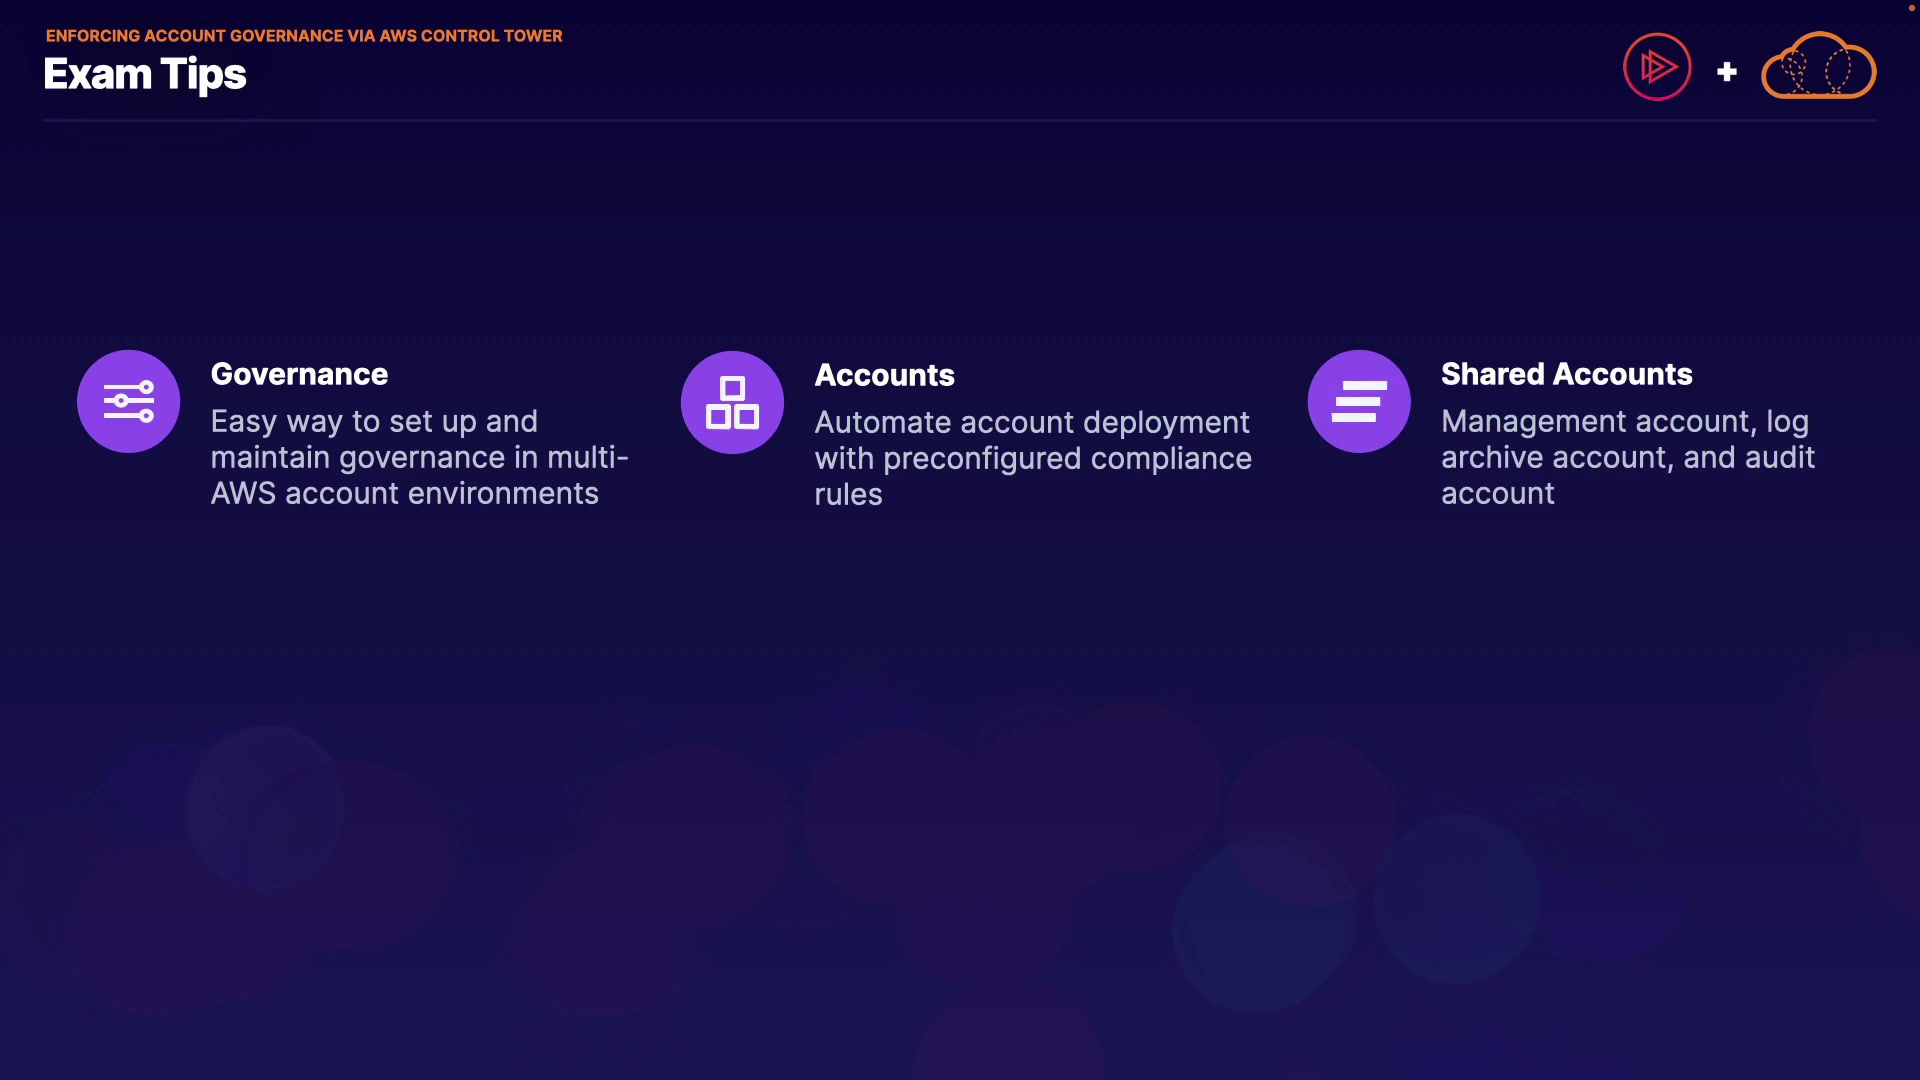The width and height of the screenshot is (1920, 1080).
Task: Click the orange cloud guru logo
Action: point(1818,67)
